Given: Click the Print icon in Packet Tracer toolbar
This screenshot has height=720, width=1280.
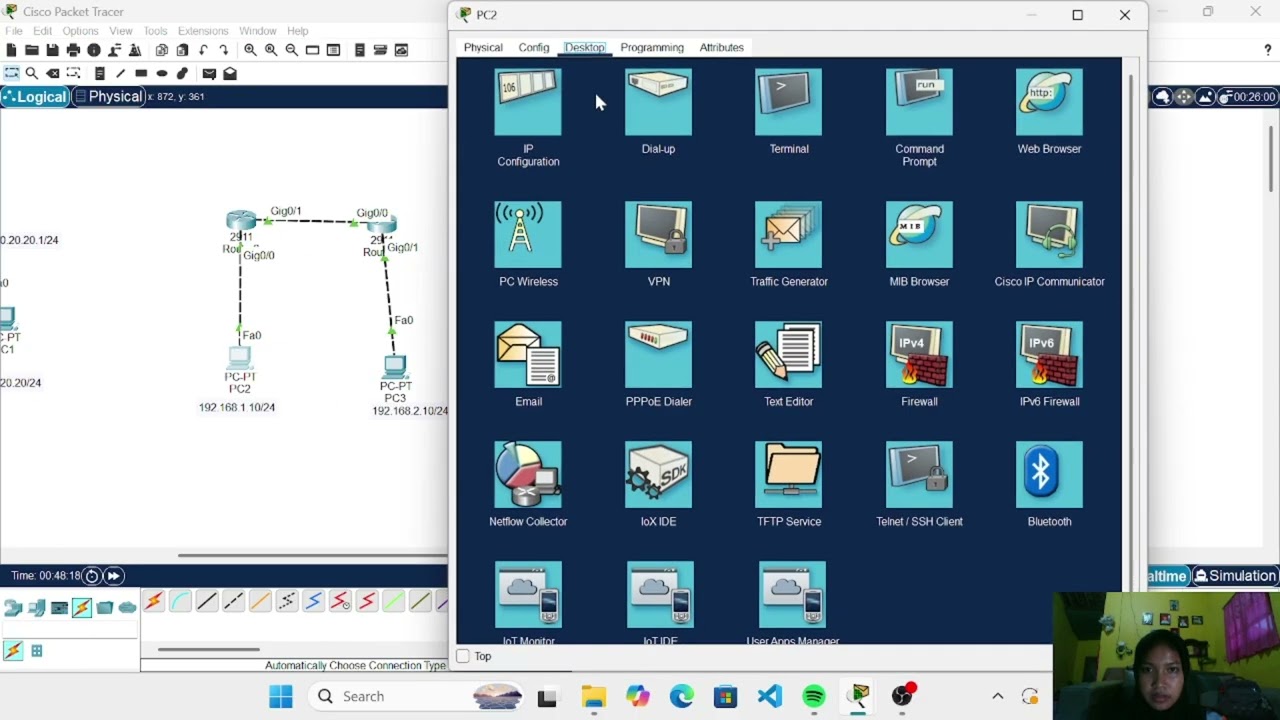Looking at the screenshot, I should click(73, 50).
